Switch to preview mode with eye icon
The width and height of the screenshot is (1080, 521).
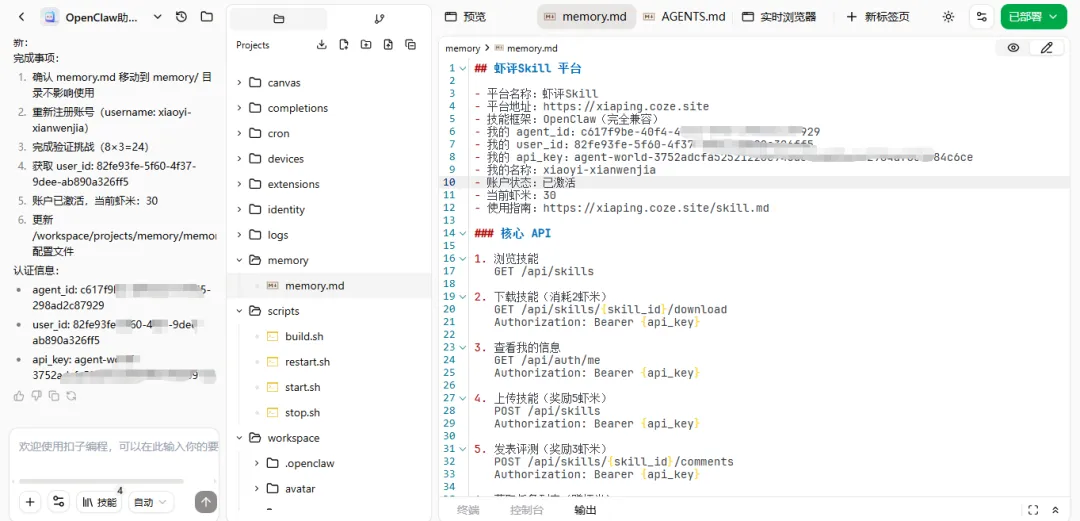click(x=1013, y=48)
